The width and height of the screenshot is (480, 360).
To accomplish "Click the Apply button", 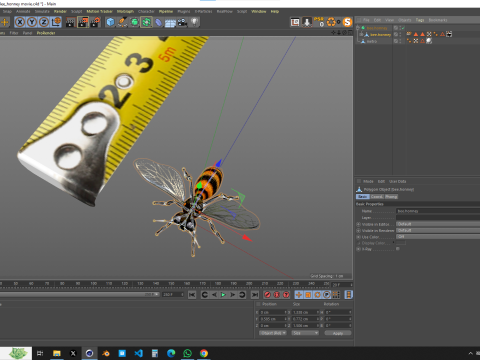I will click(x=338, y=333).
